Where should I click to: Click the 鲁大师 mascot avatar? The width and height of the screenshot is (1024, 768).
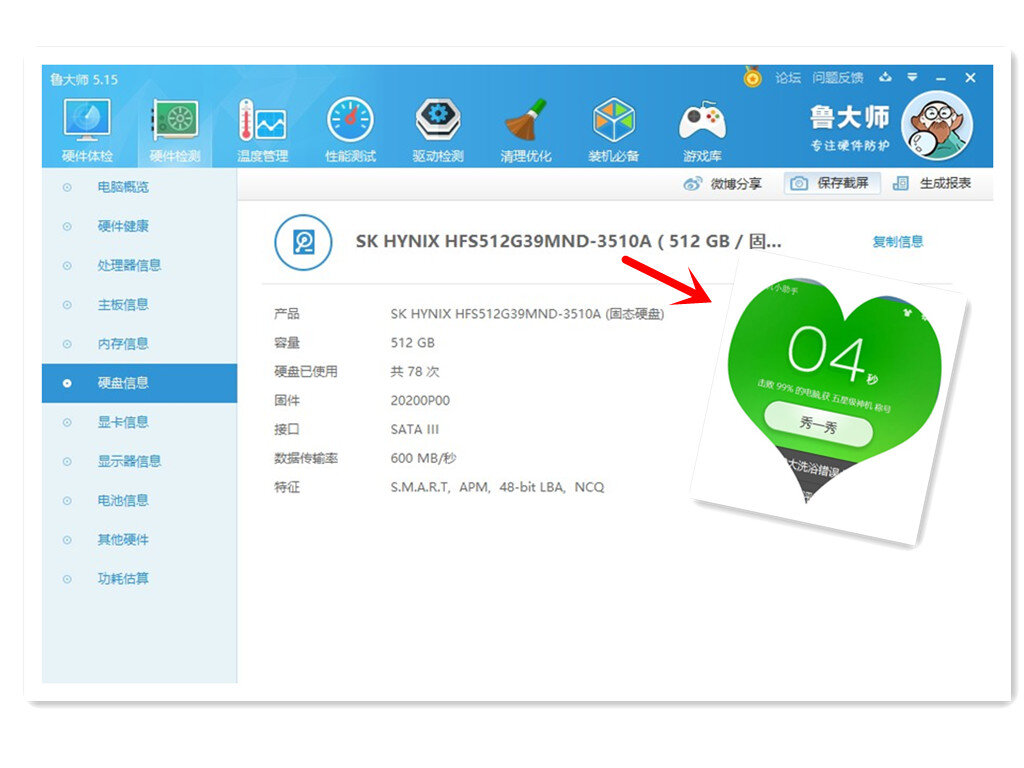[x=936, y=125]
